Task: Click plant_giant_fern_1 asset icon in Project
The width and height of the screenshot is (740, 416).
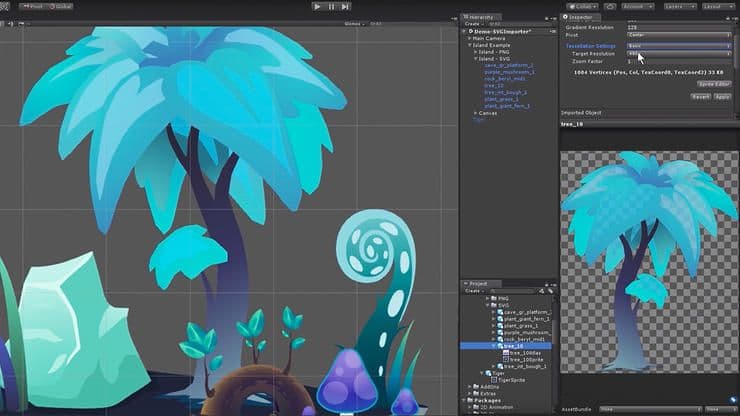Action: point(500,319)
